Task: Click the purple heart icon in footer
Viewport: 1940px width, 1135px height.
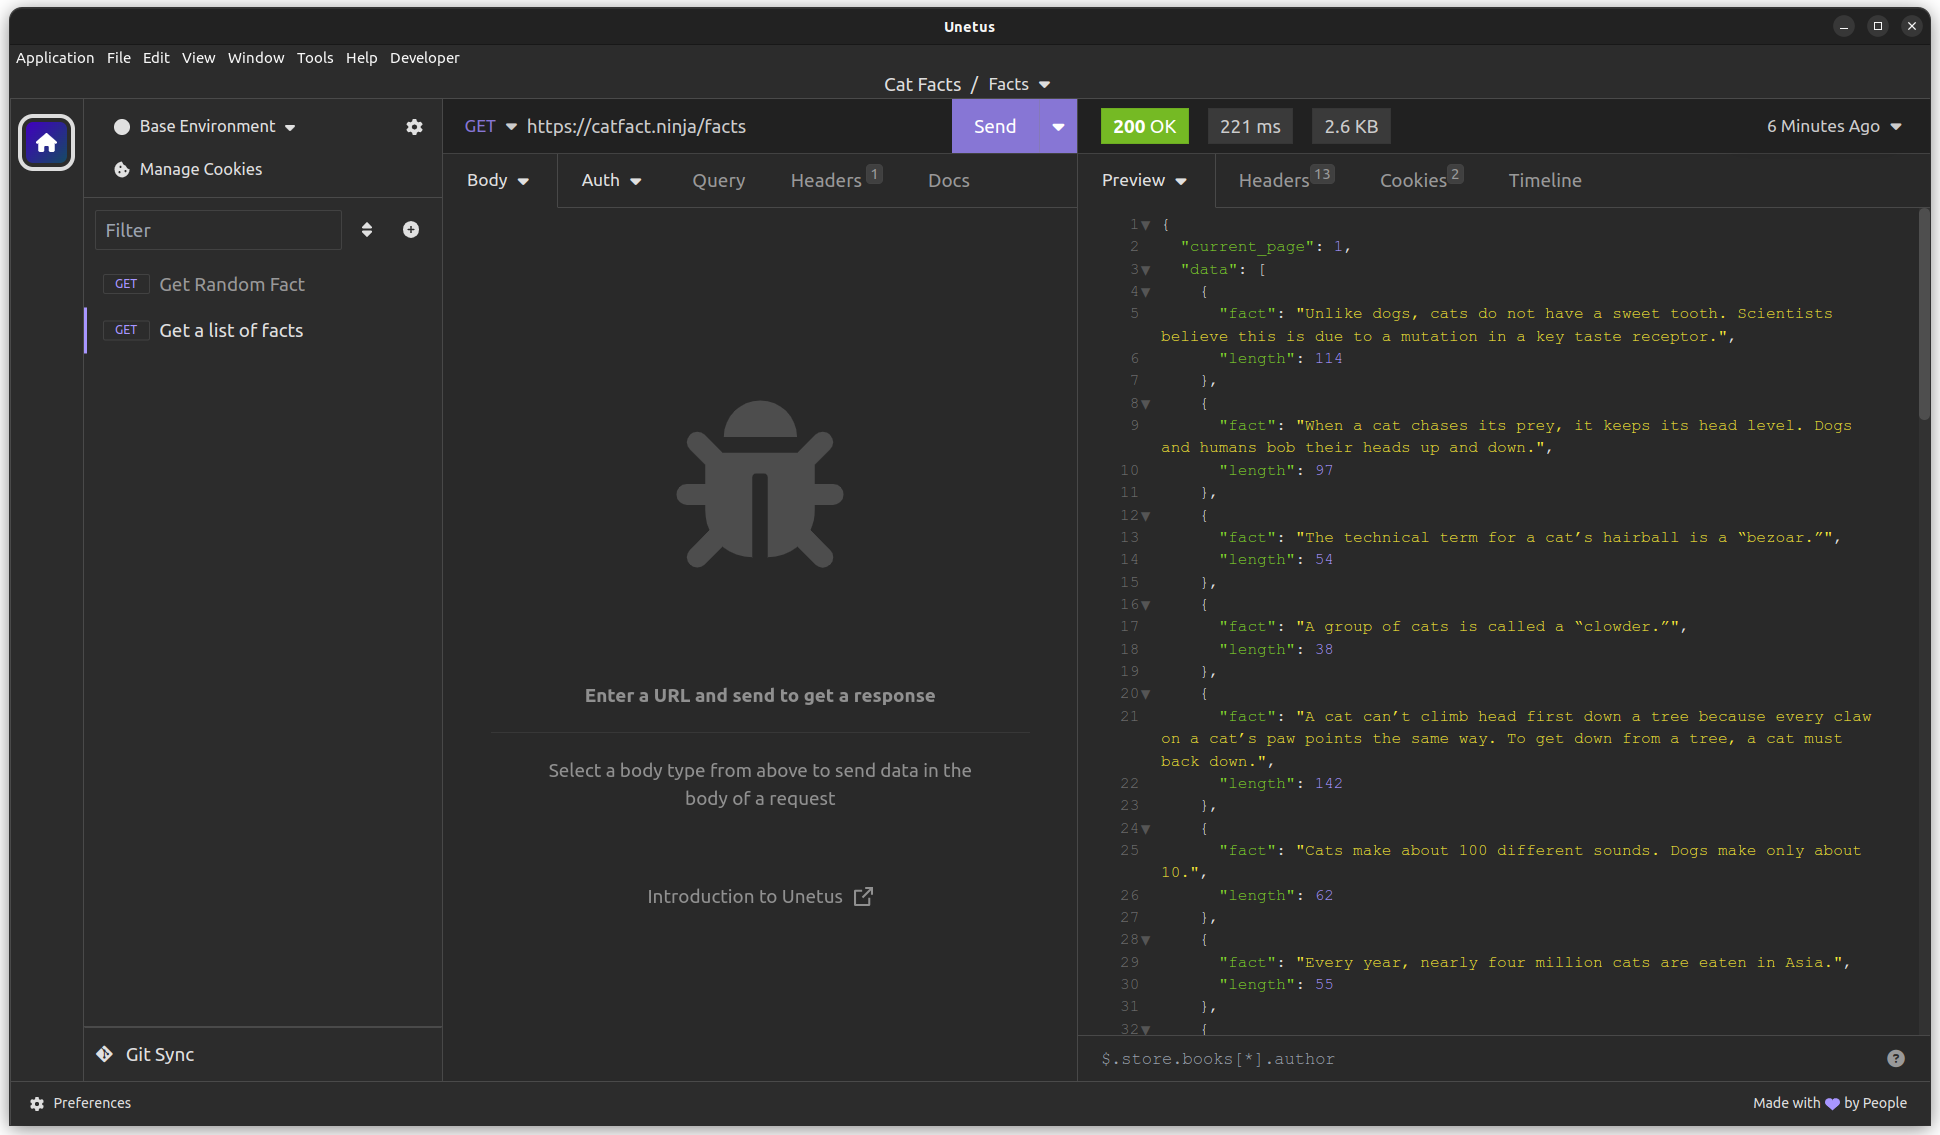Action: click(x=1832, y=1103)
